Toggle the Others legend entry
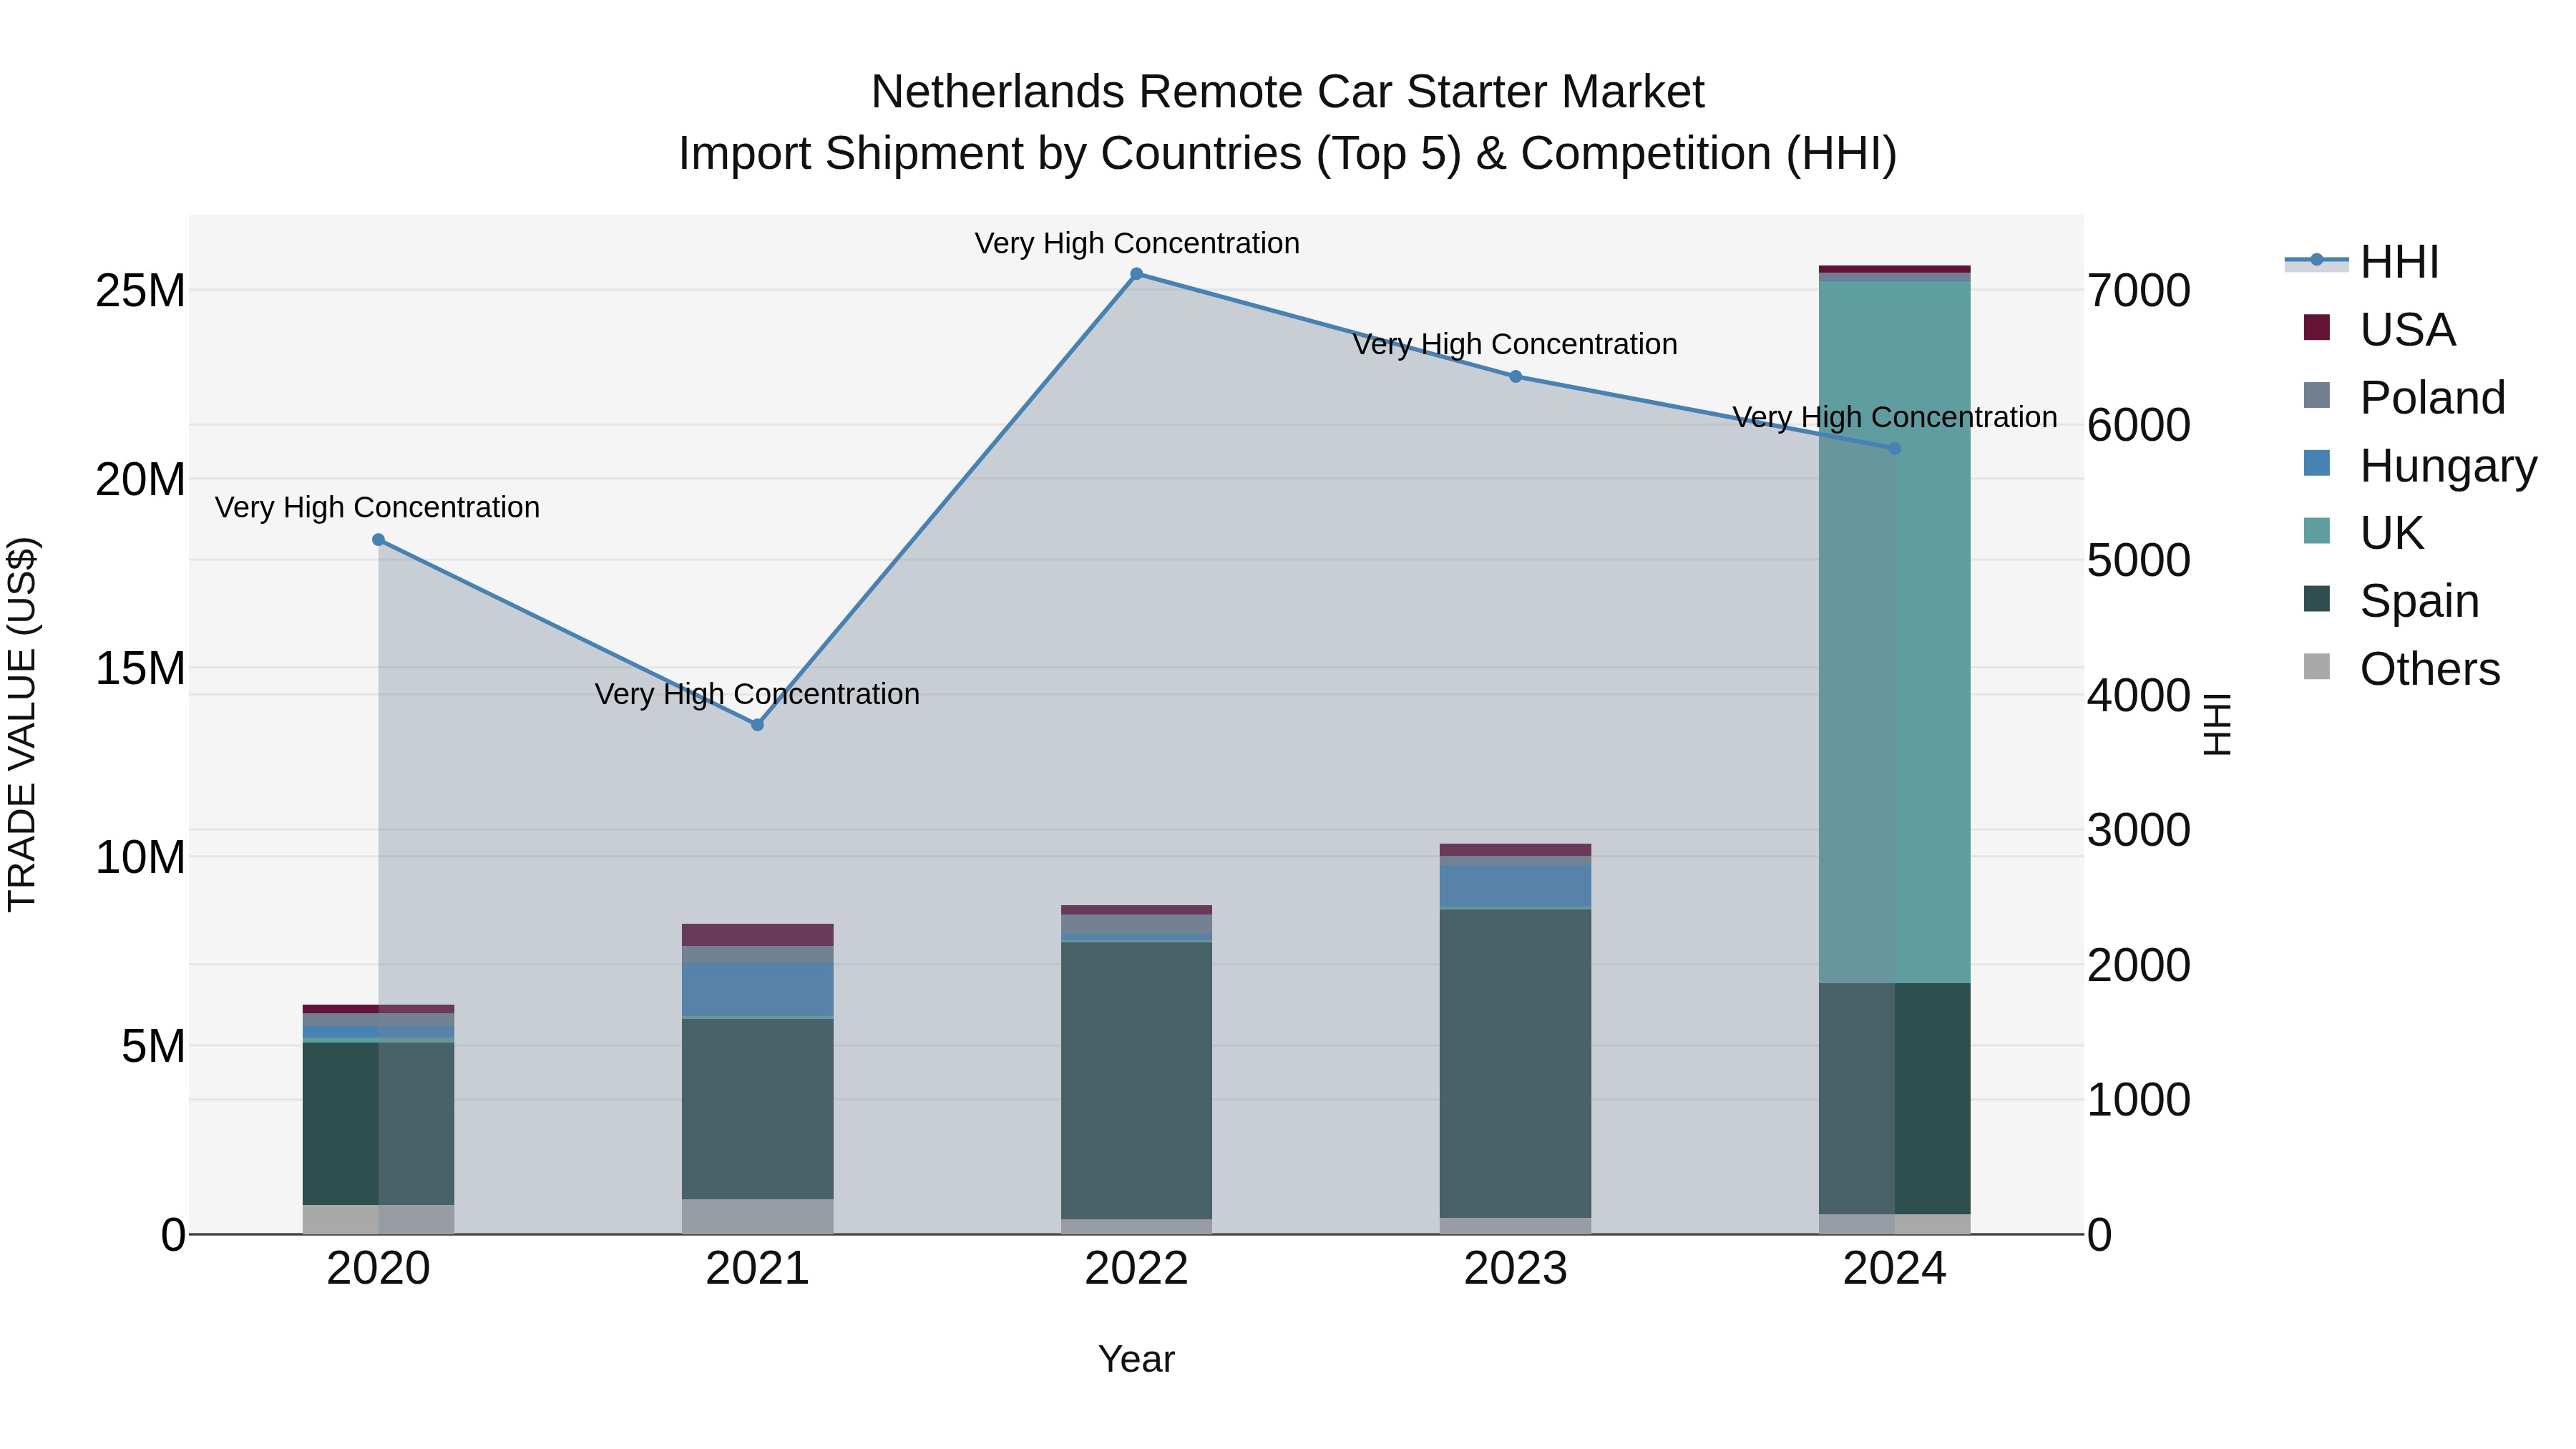The image size is (2576, 1449). click(x=2401, y=668)
